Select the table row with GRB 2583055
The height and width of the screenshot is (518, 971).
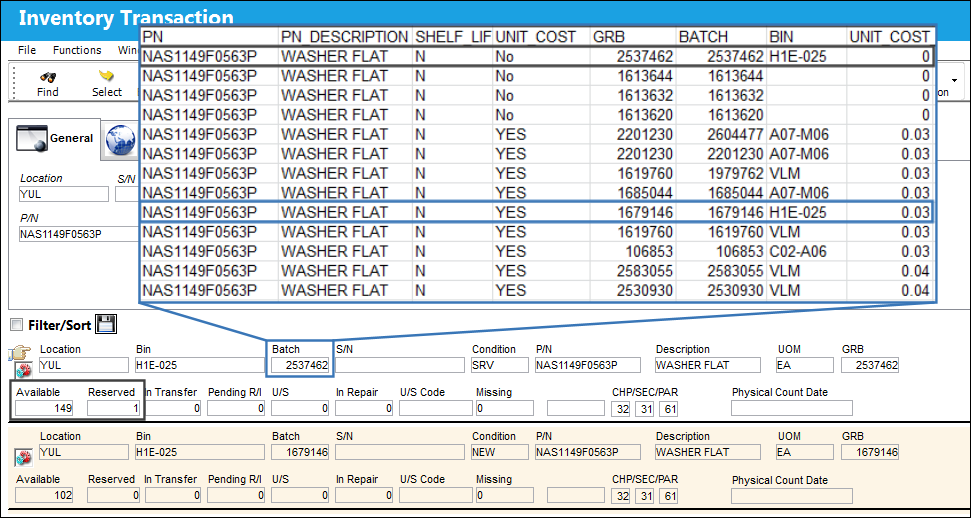[x=536, y=271]
